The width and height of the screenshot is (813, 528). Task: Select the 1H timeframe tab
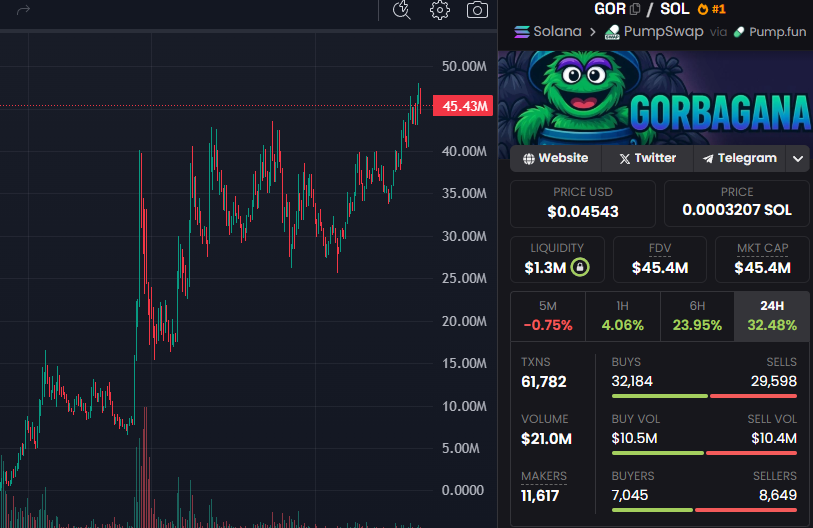[x=623, y=316]
